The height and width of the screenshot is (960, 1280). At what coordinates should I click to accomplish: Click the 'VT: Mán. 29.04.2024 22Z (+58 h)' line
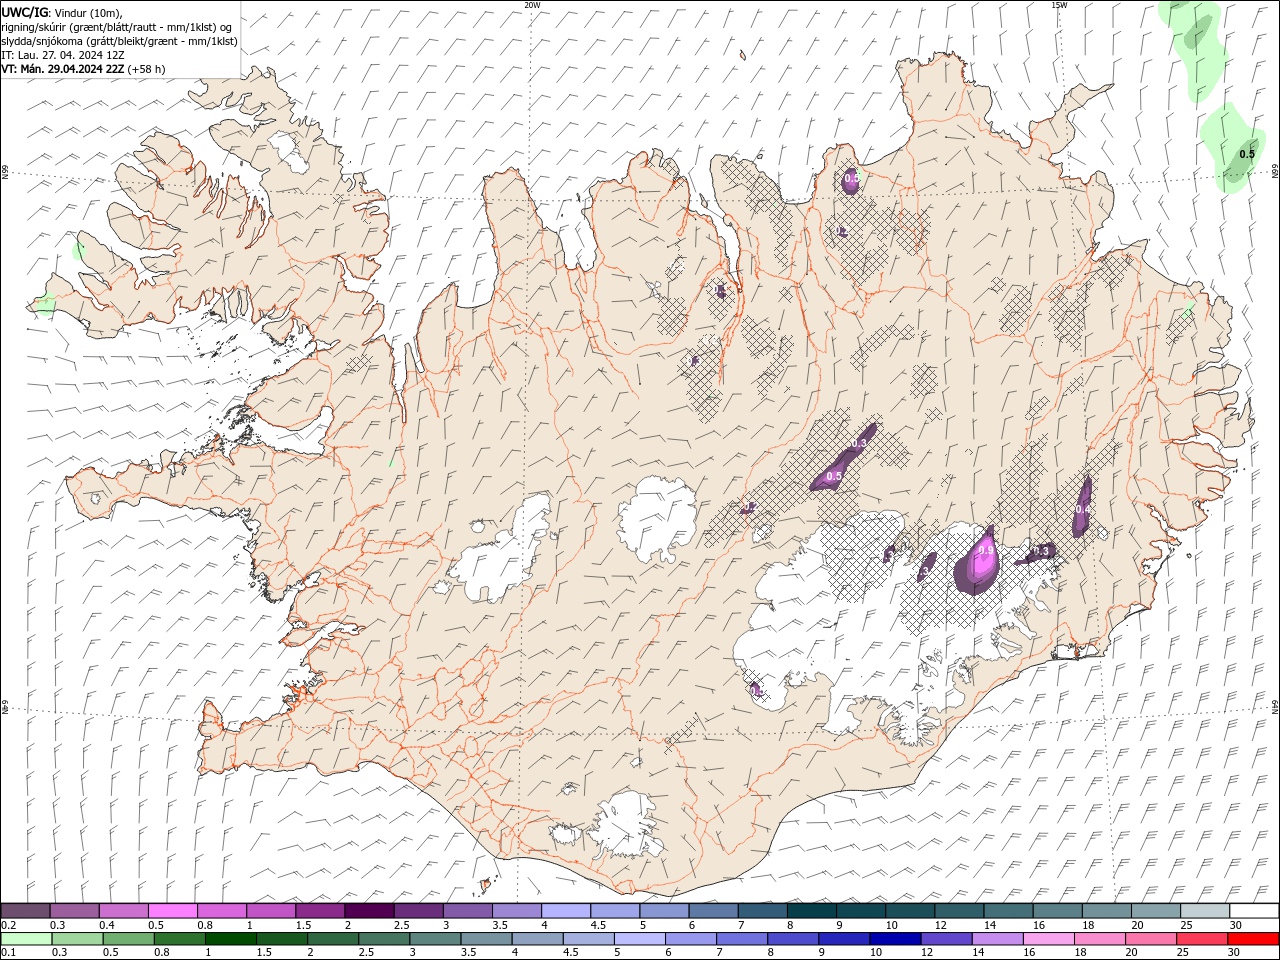coord(83,69)
